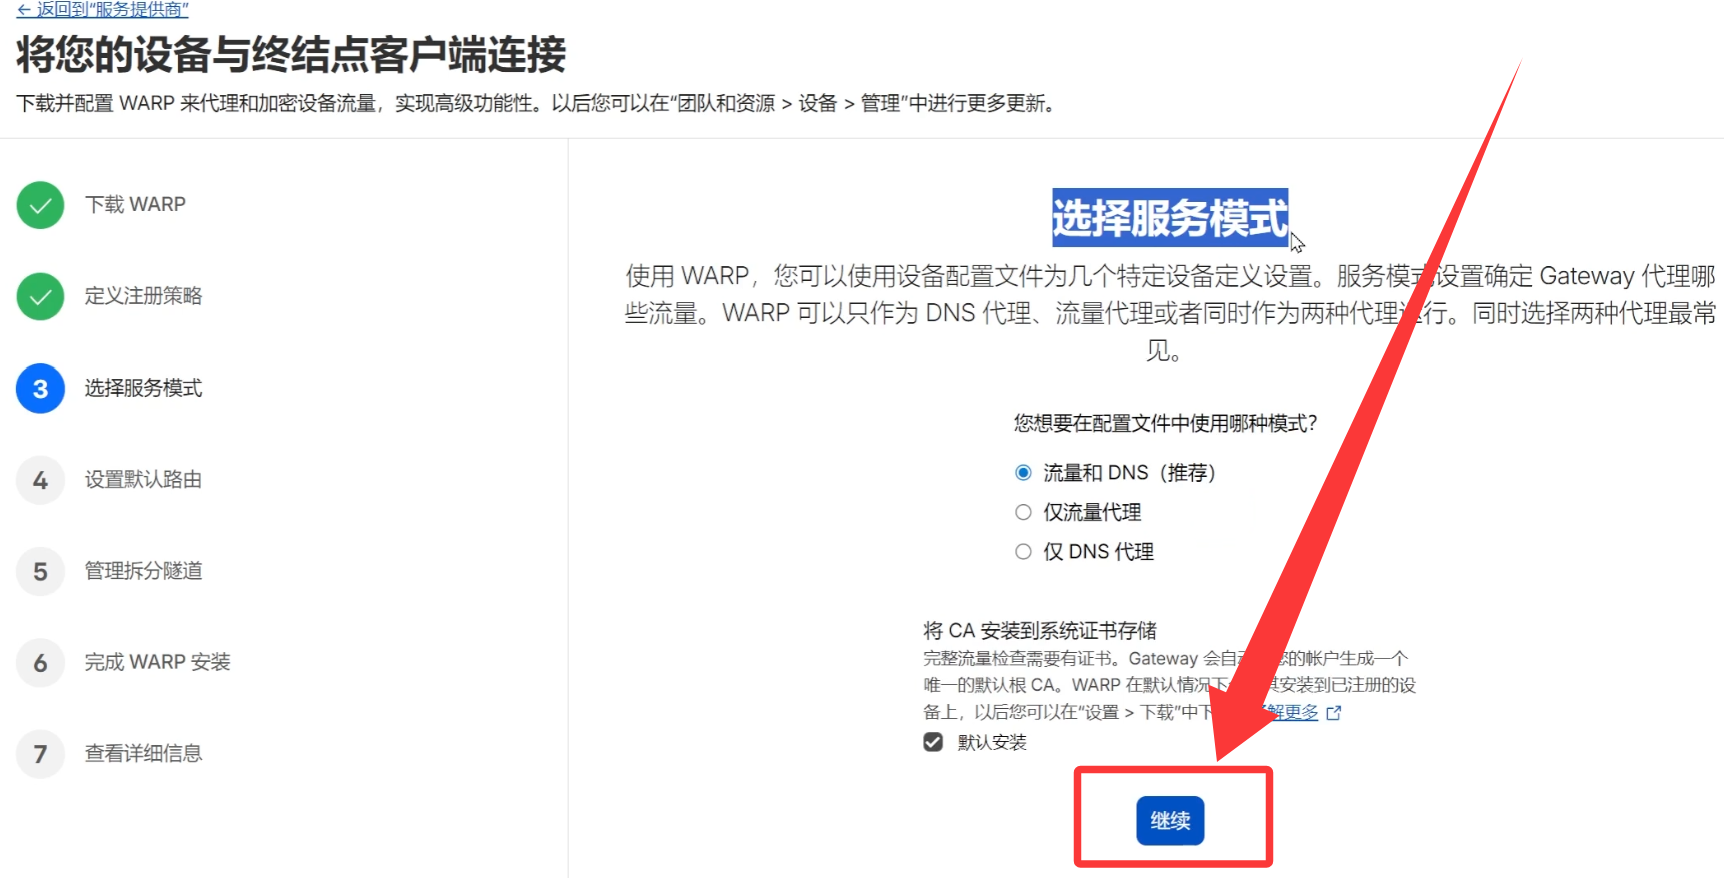The width and height of the screenshot is (1724, 878).
Task: Click the step 7 number circle
Action: pos(40,754)
